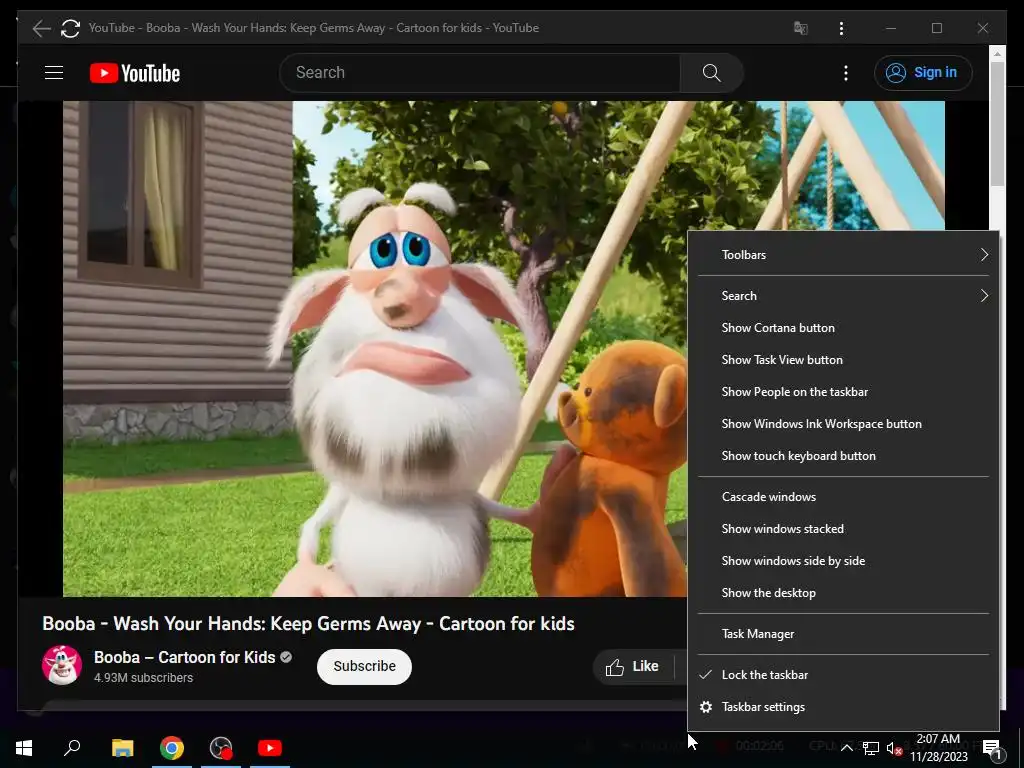Open taskbar search magnifier
Image resolution: width=1024 pixels, height=768 pixels.
(x=72, y=748)
